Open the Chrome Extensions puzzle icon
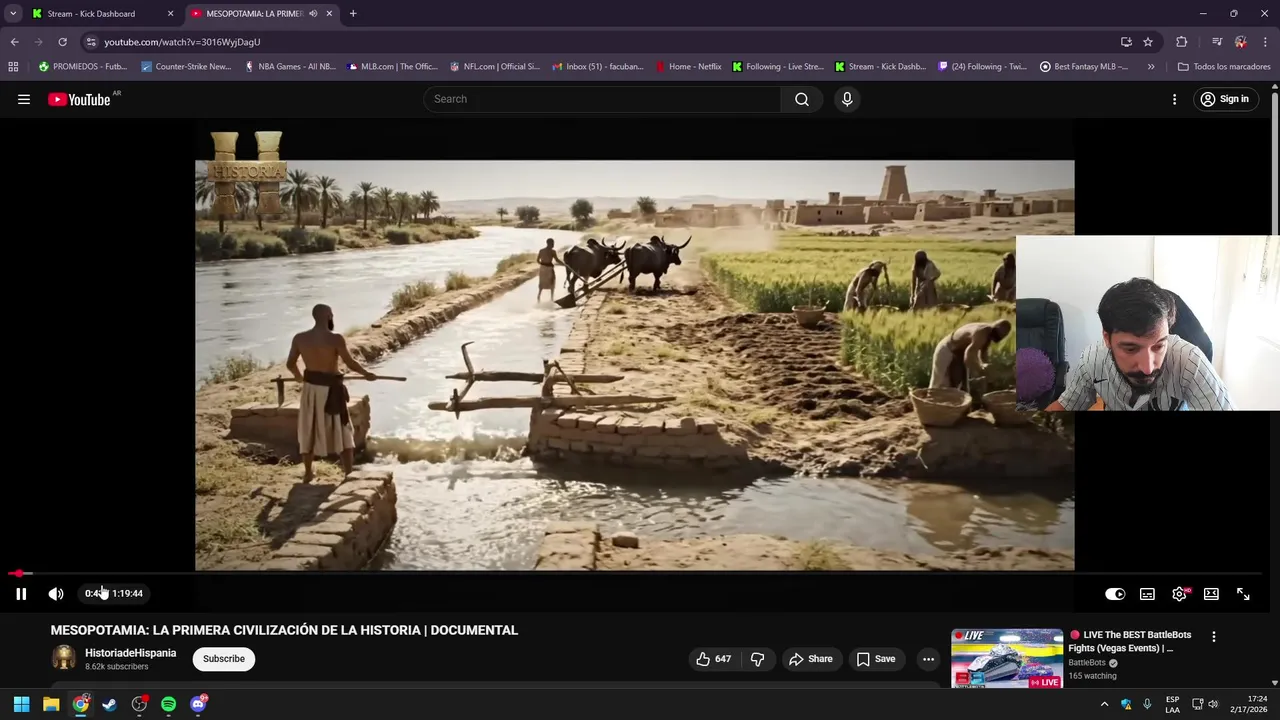This screenshot has height=720, width=1280. pyautogui.click(x=1182, y=42)
